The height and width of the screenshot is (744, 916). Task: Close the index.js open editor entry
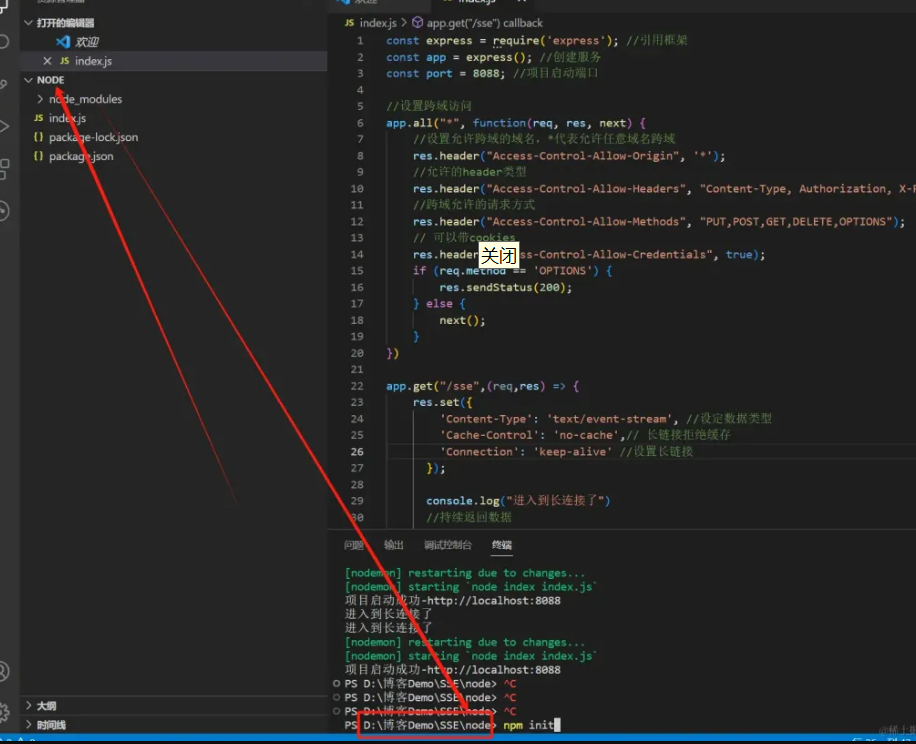coord(47,61)
